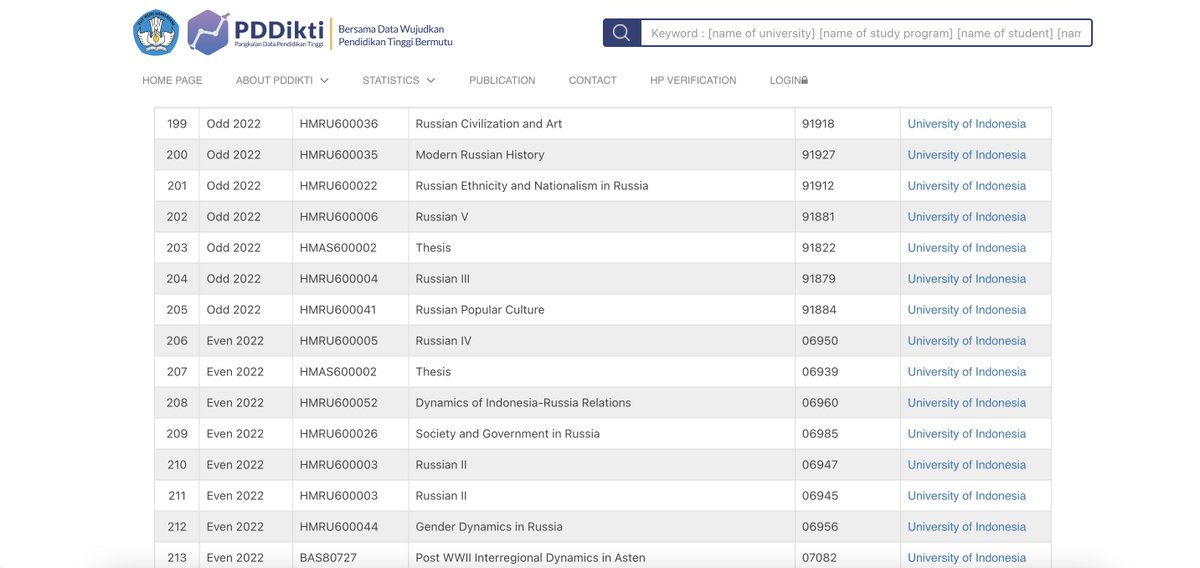This screenshot has width=1200, height=568.
Task: Select class number 06950
Action: pos(820,341)
